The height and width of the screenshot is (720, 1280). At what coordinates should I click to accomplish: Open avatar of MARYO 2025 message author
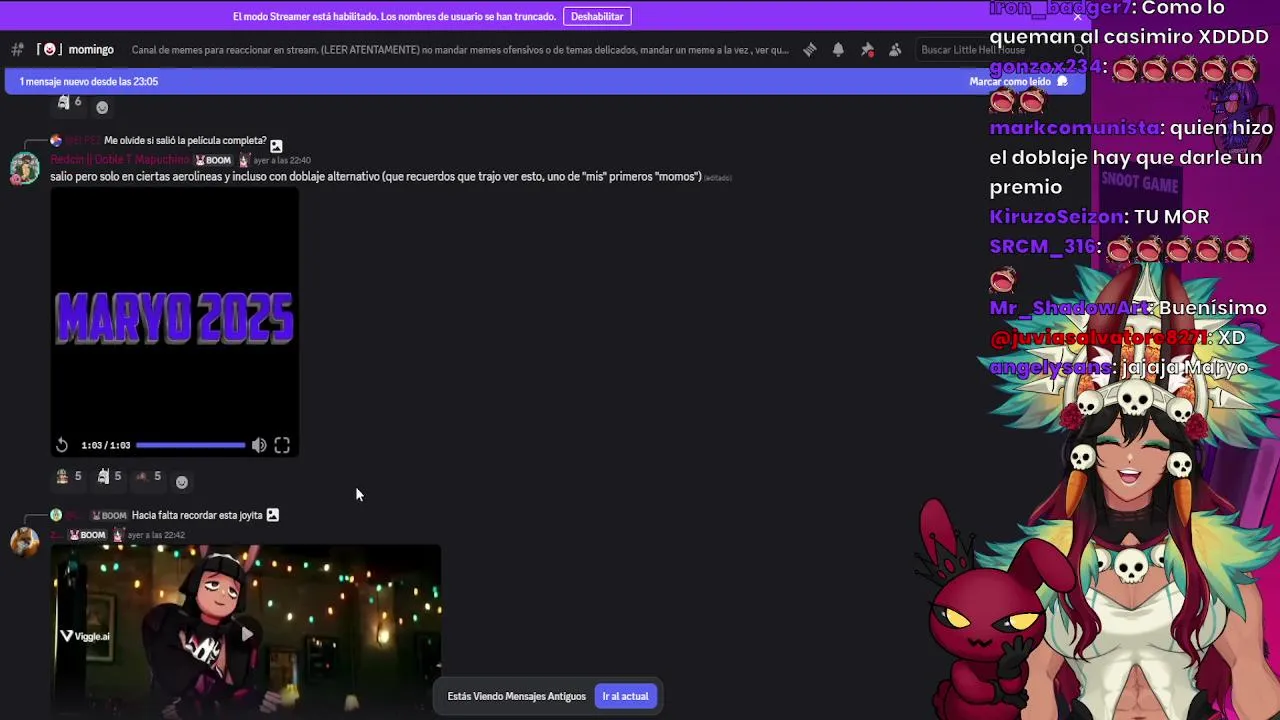click(24, 169)
